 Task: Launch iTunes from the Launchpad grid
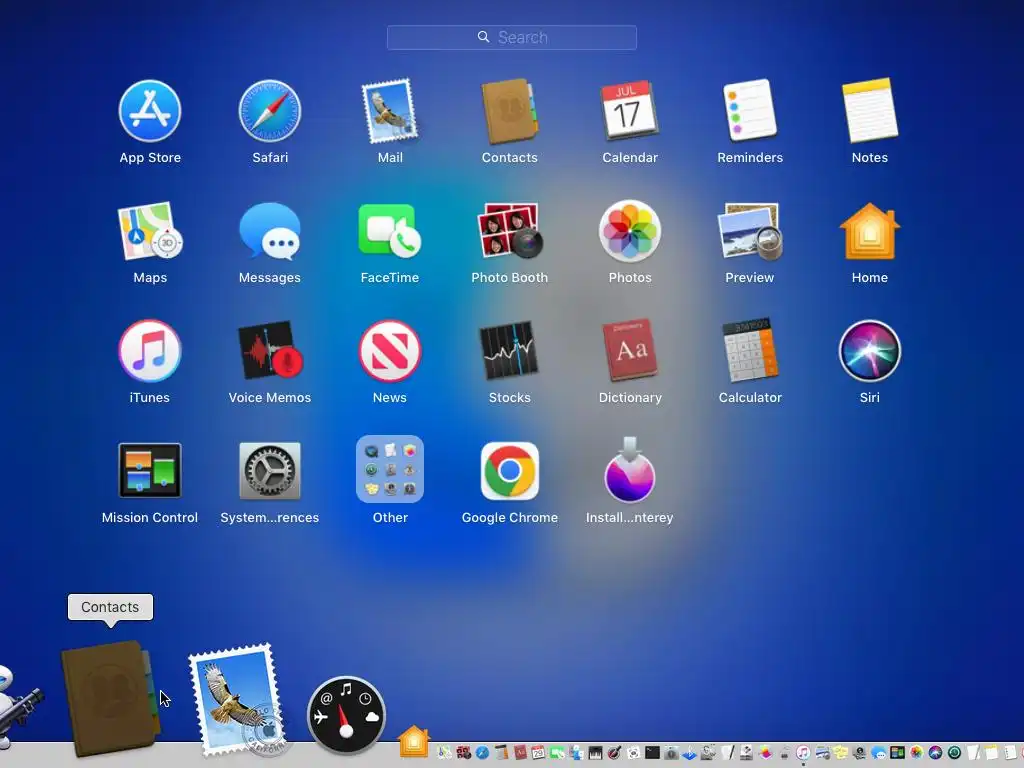(x=150, y=351)
